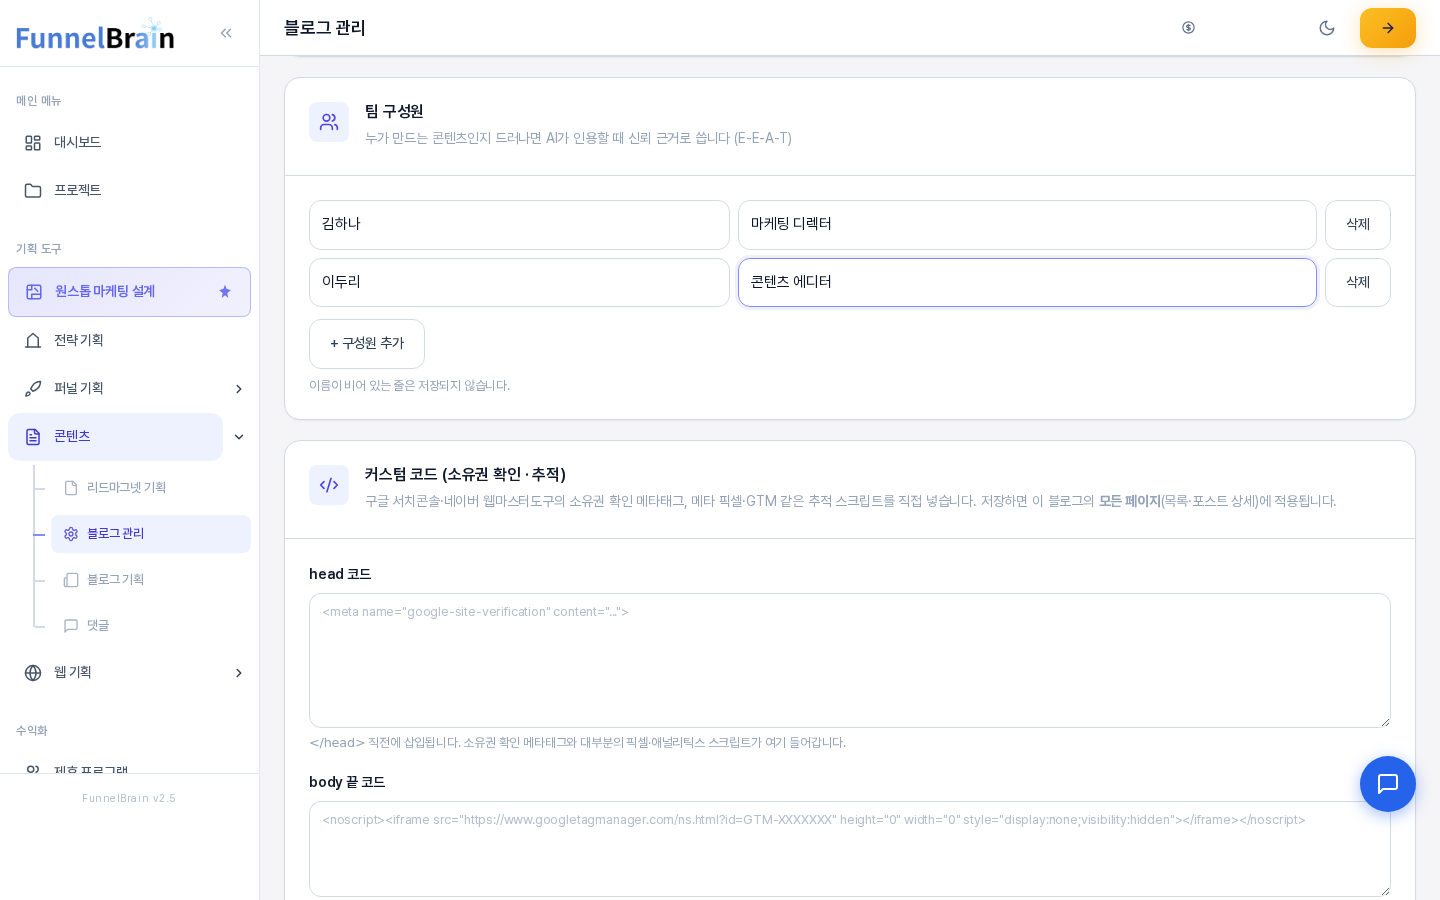Click the 전략 기획 icon

pos(33,341)
